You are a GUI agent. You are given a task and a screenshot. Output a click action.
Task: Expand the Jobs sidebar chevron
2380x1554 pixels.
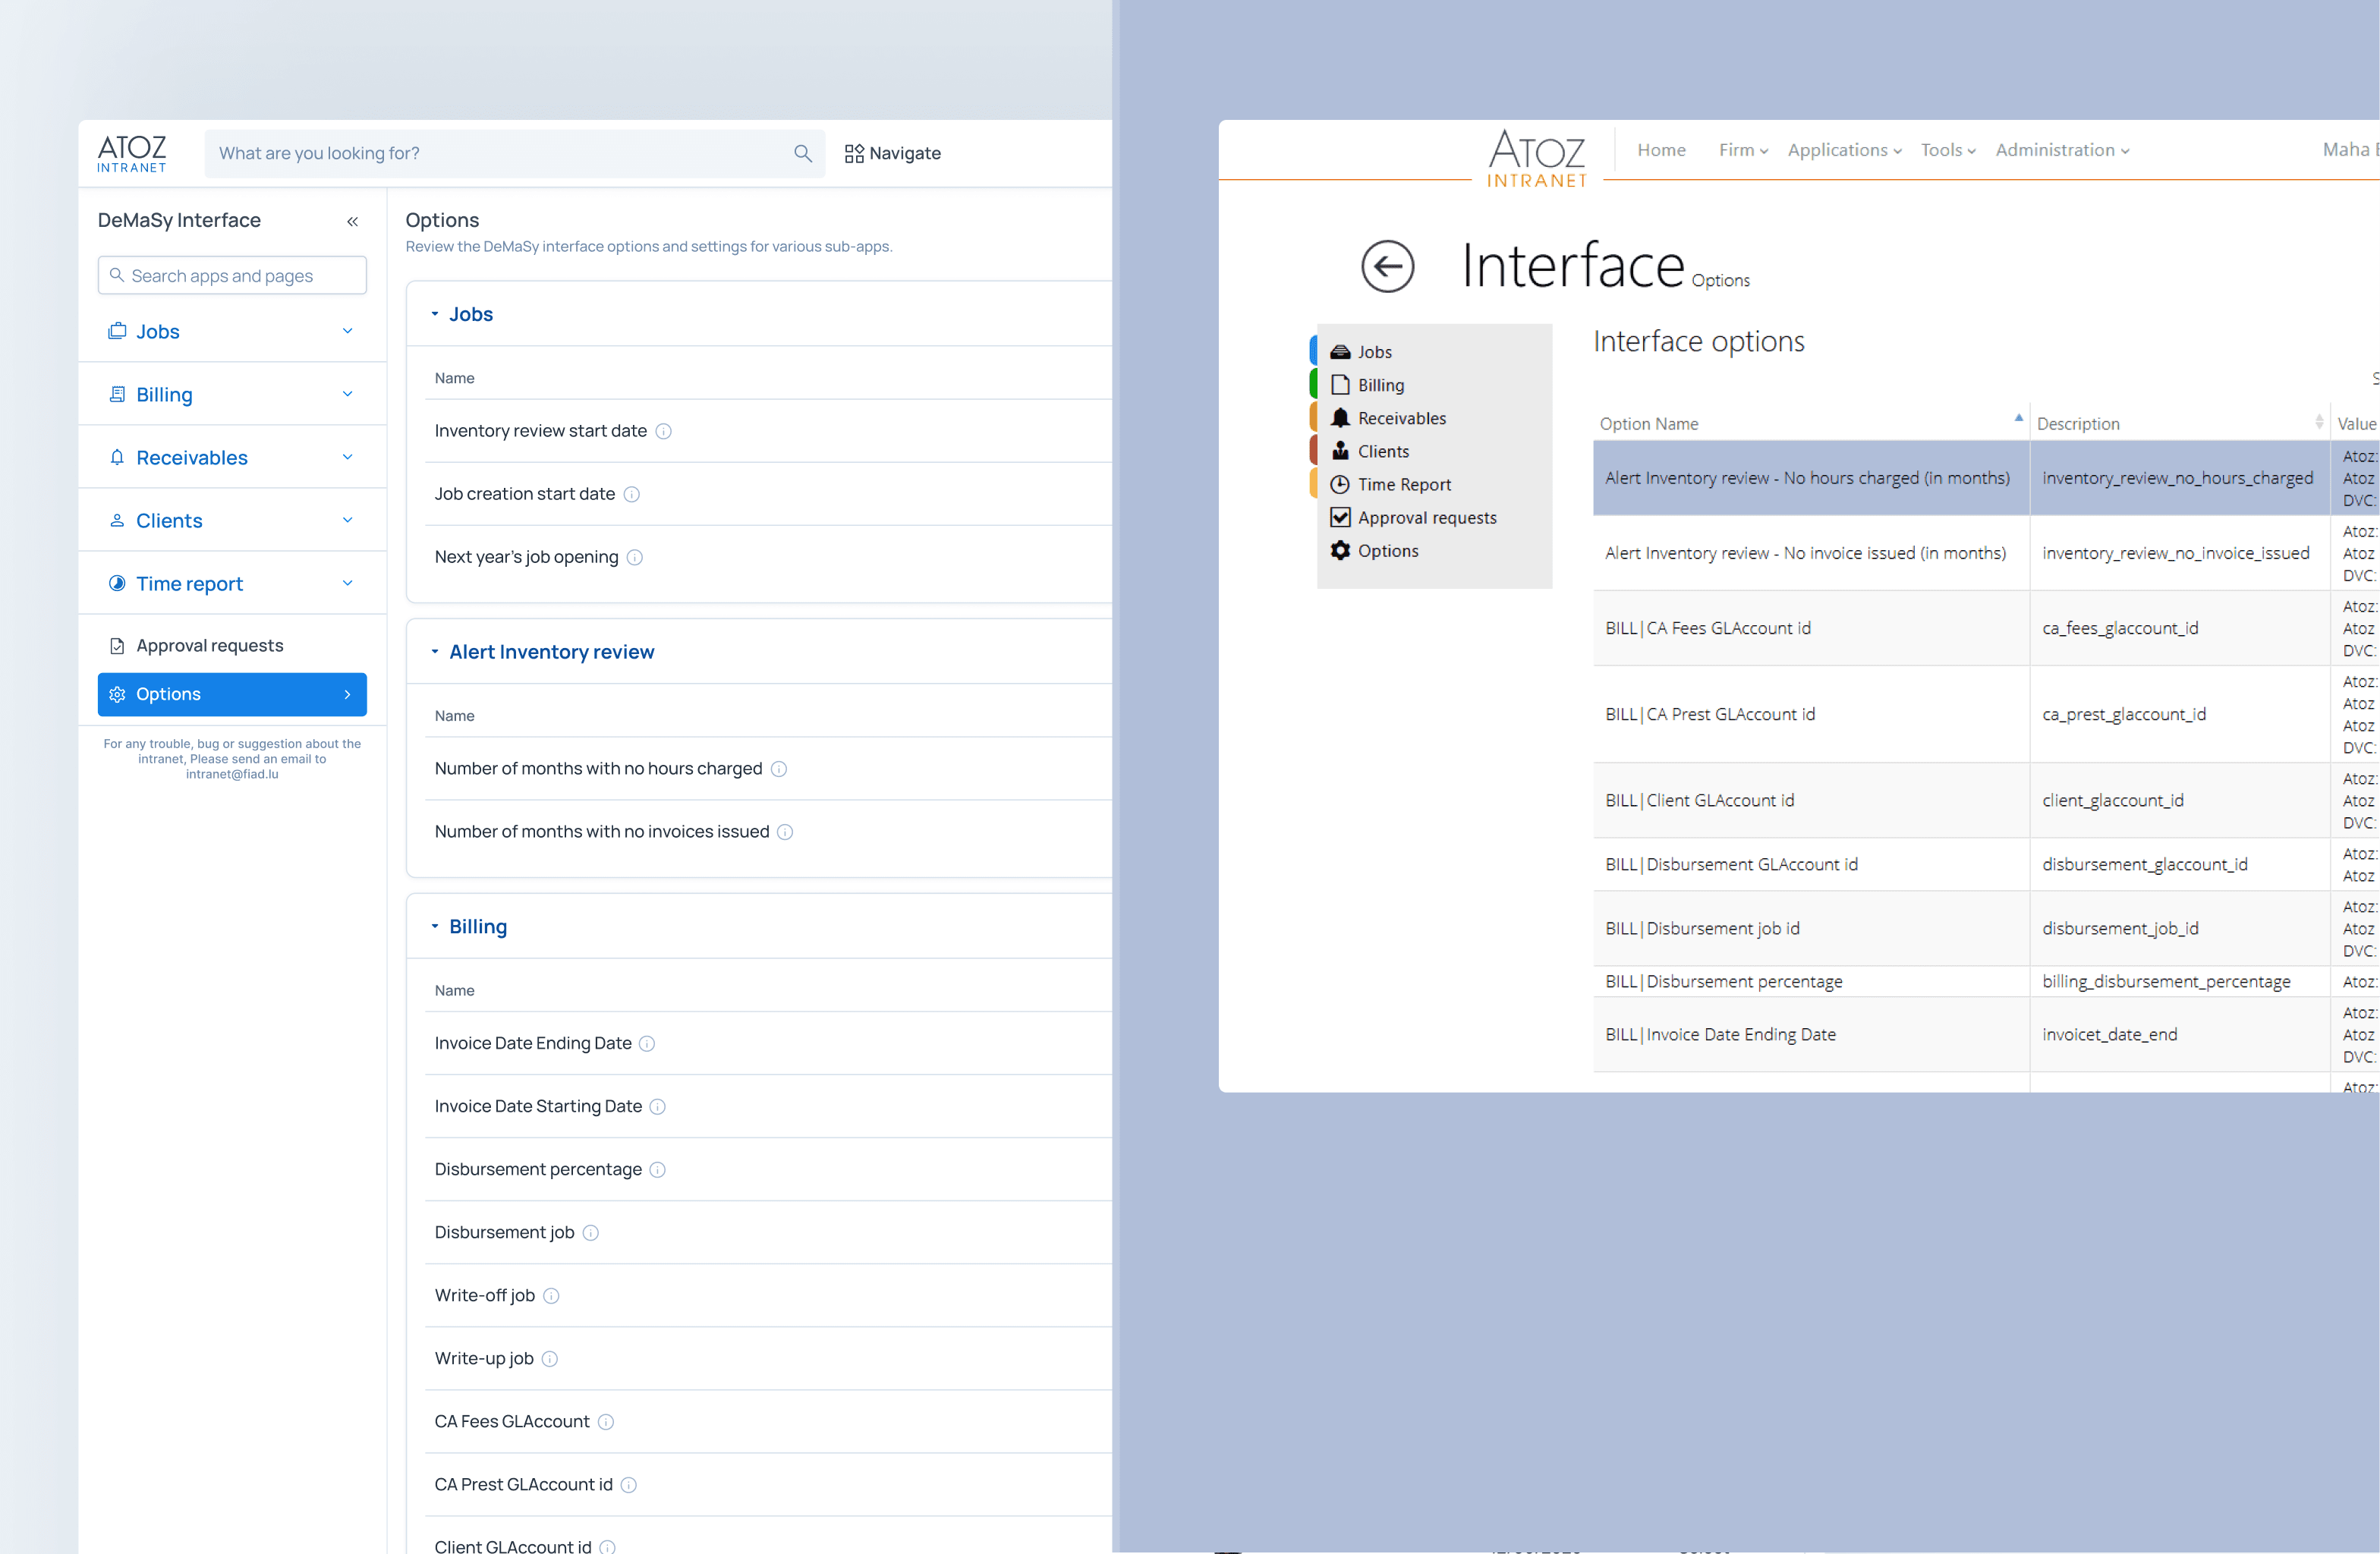coord(347,331)
